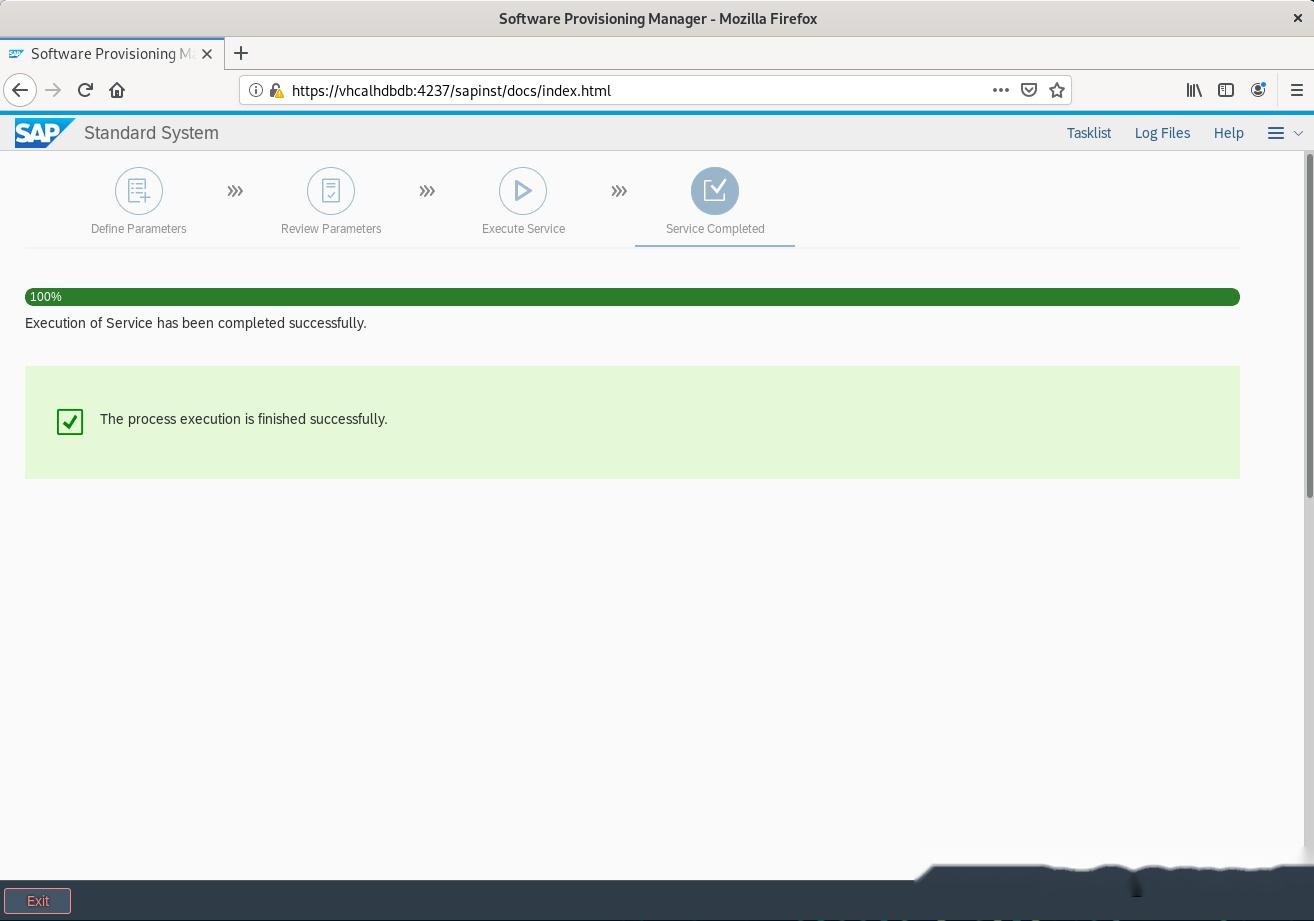Screen dimensions: 1314x921
Task: Open the Tasklist link
Action: pos(1089,133)
